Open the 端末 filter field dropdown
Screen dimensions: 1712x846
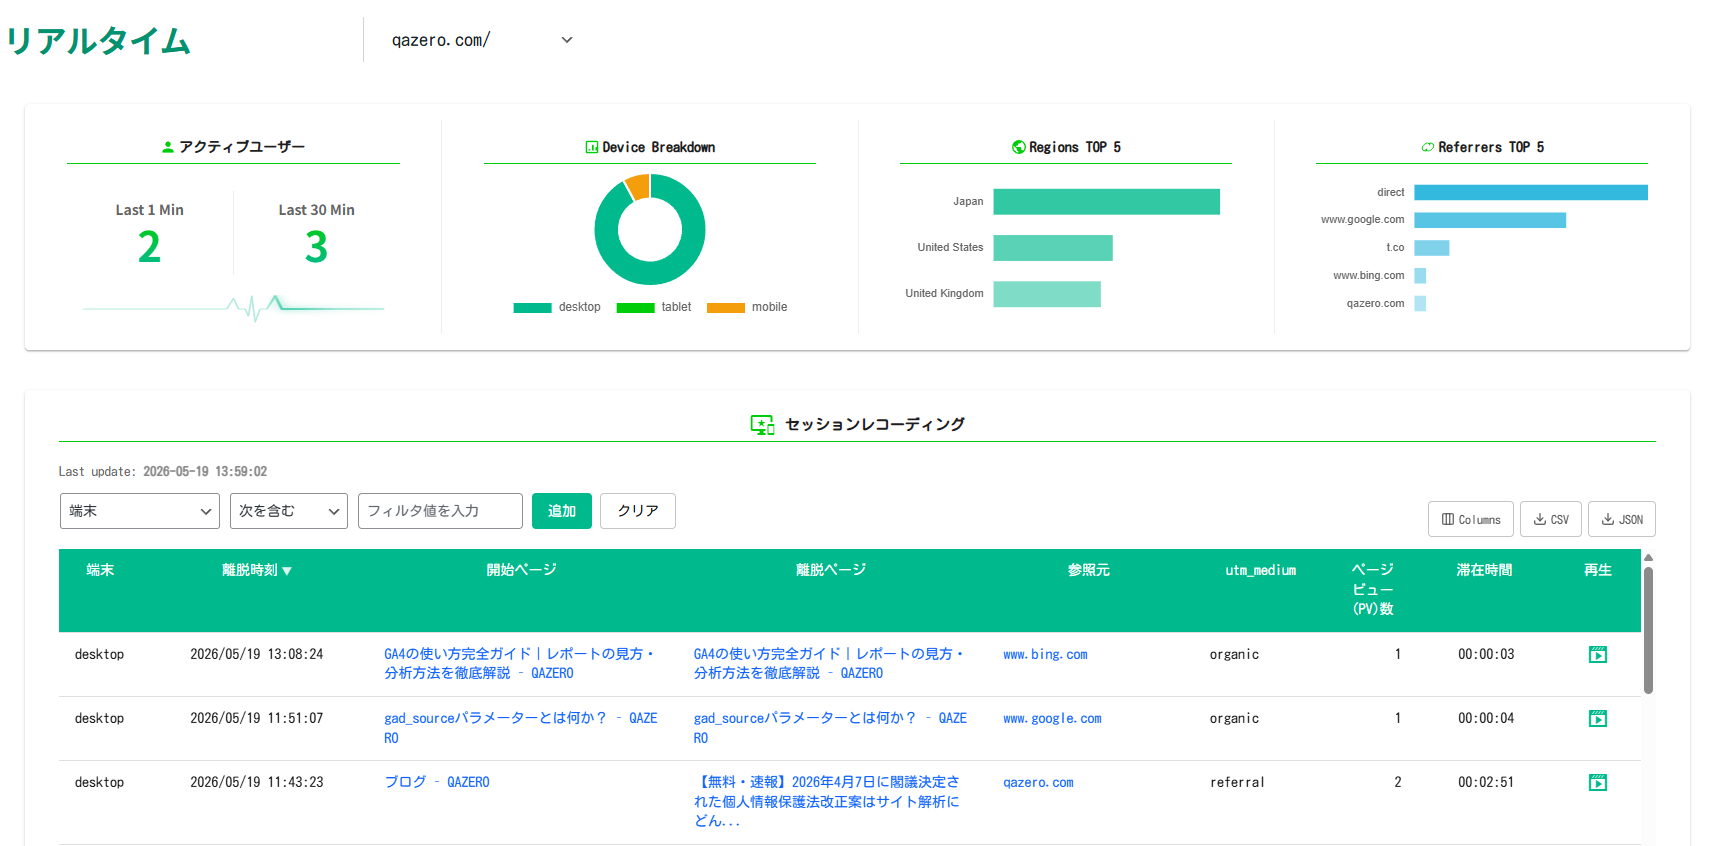[x=140, y=511]
